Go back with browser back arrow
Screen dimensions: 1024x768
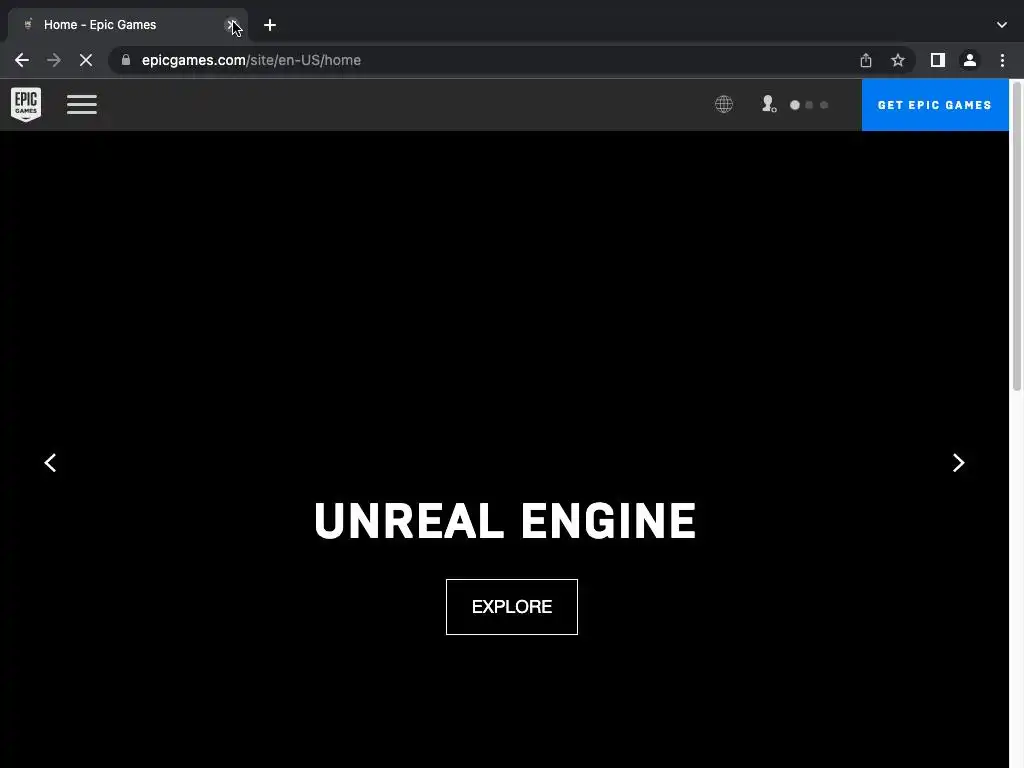[x=22, y=60]
